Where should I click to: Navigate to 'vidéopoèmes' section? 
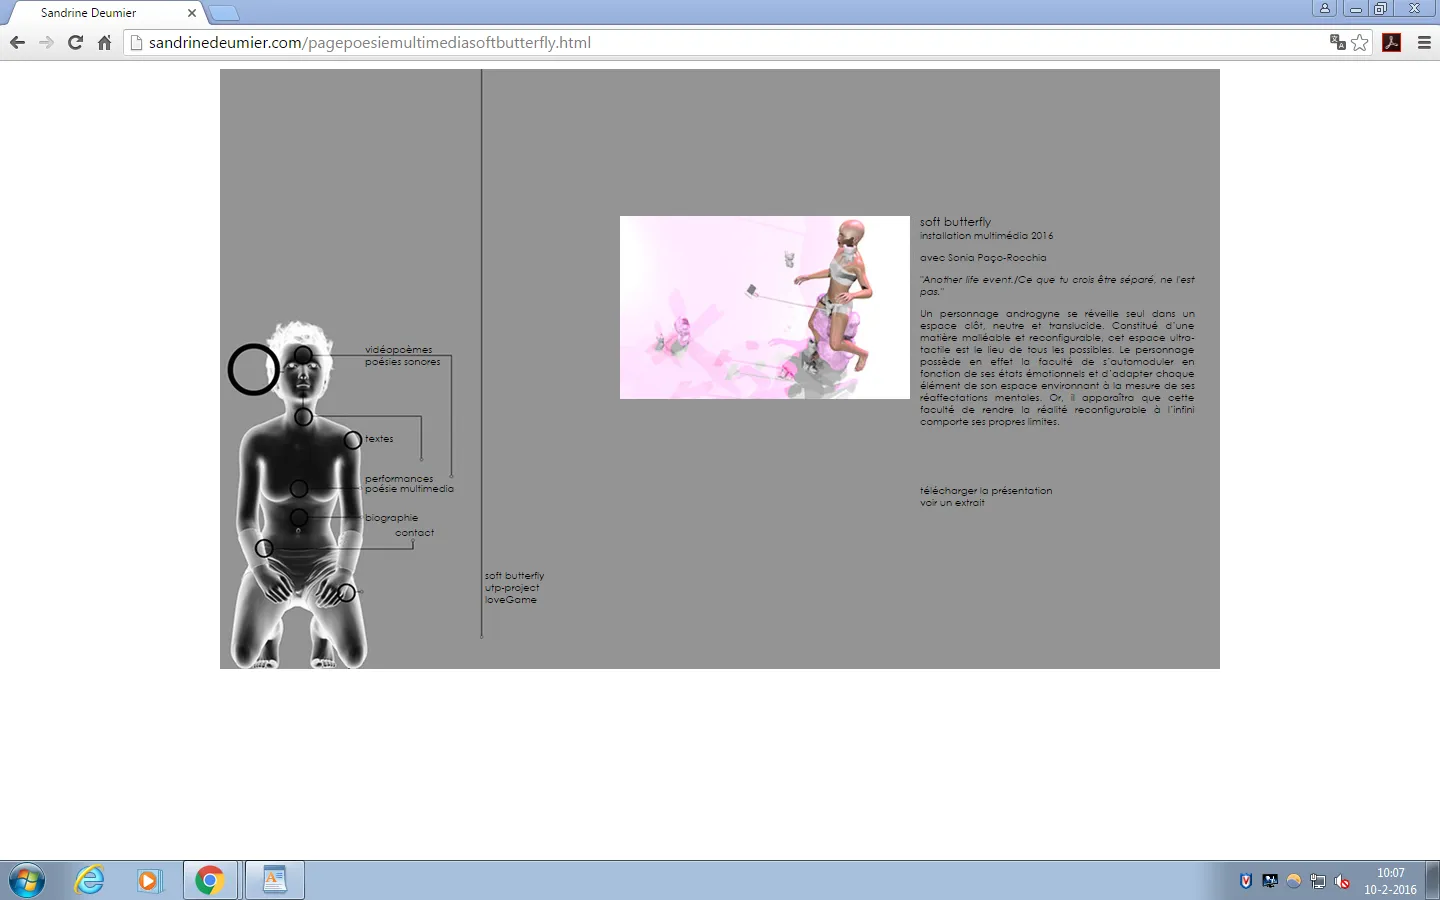click(x=398, y=350)
